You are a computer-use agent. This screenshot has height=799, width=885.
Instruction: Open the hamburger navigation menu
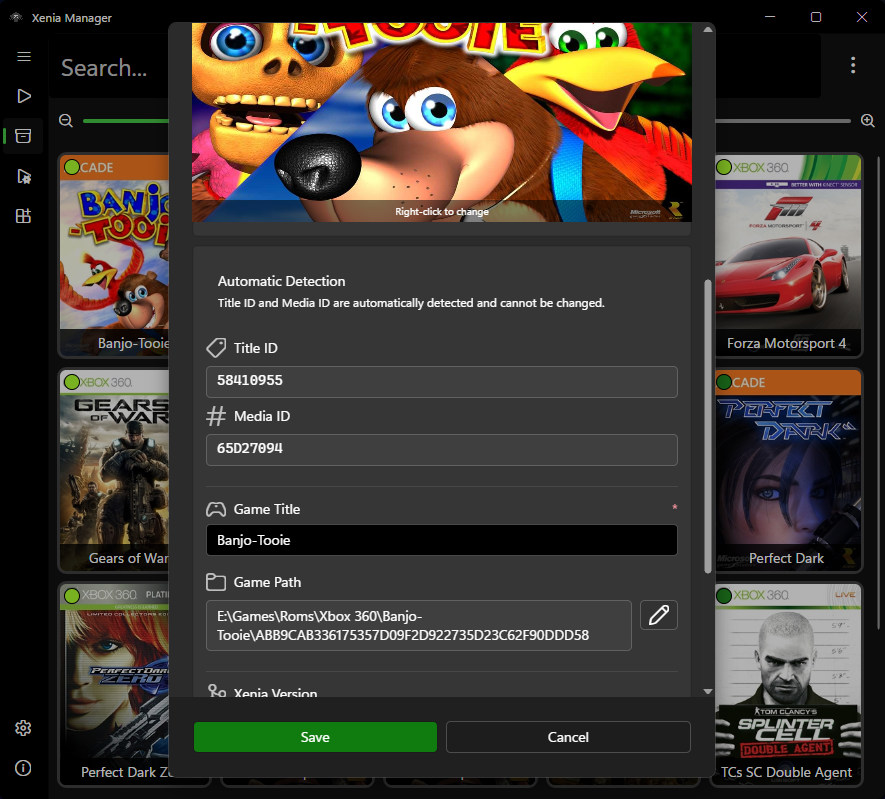point(24,56)
